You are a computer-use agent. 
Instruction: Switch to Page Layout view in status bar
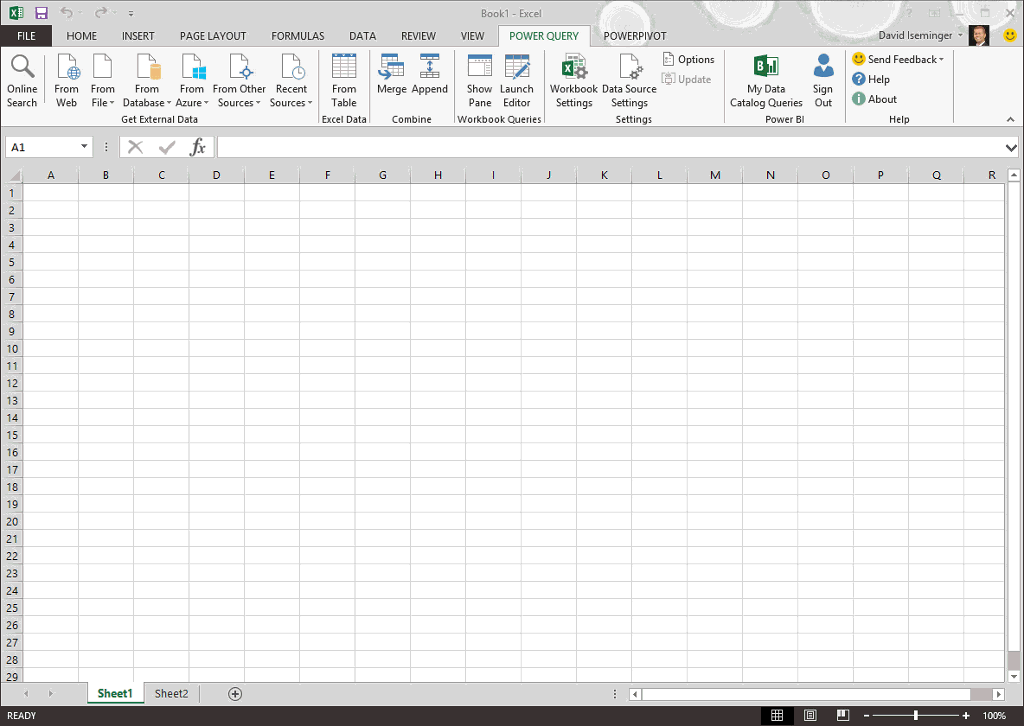(810, 716)
